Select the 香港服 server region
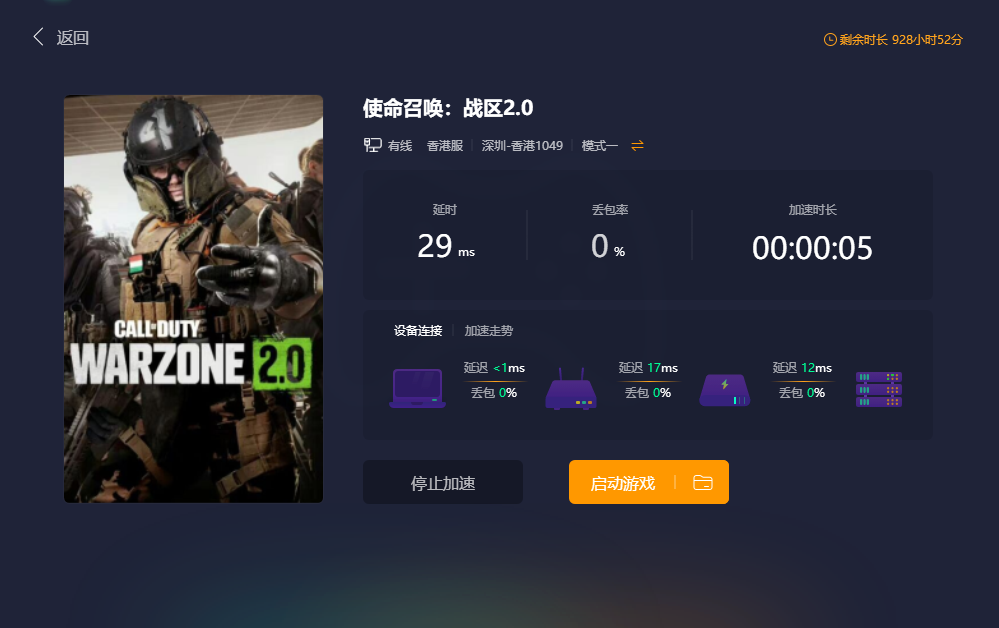 [x=445, y=146]
